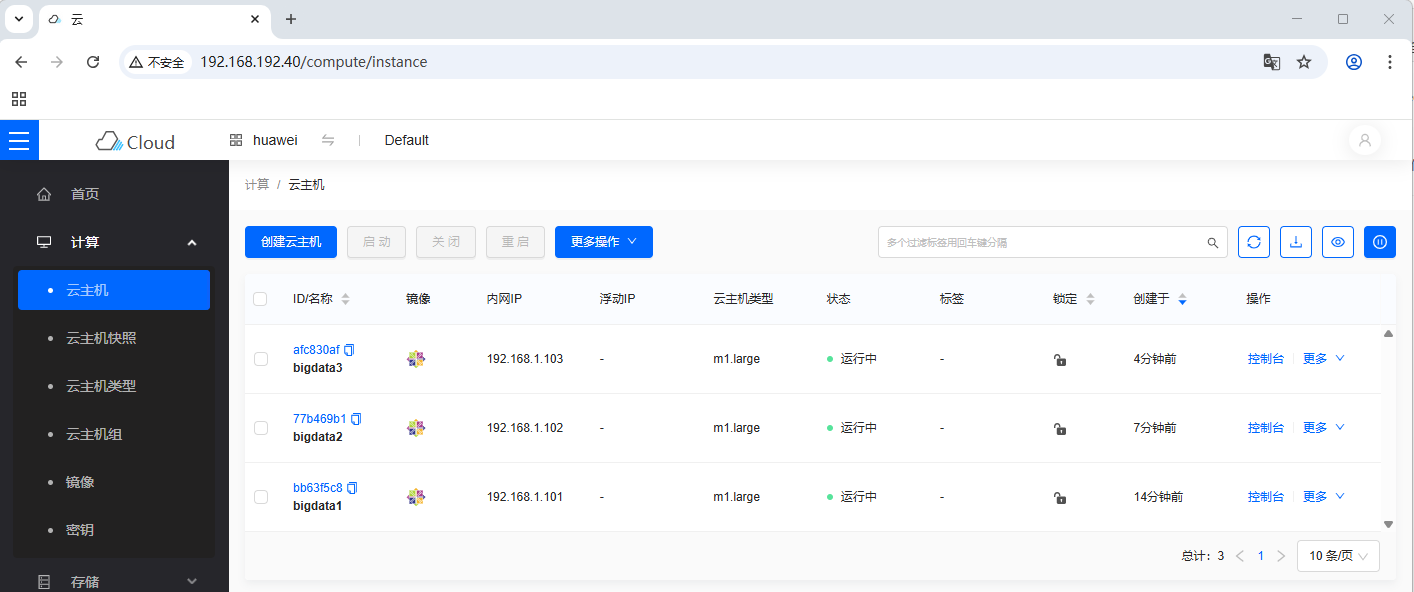Screen dimensions: 1414x592
Task: Toggle the hamburger sidebar menu button
Action: 19,141
